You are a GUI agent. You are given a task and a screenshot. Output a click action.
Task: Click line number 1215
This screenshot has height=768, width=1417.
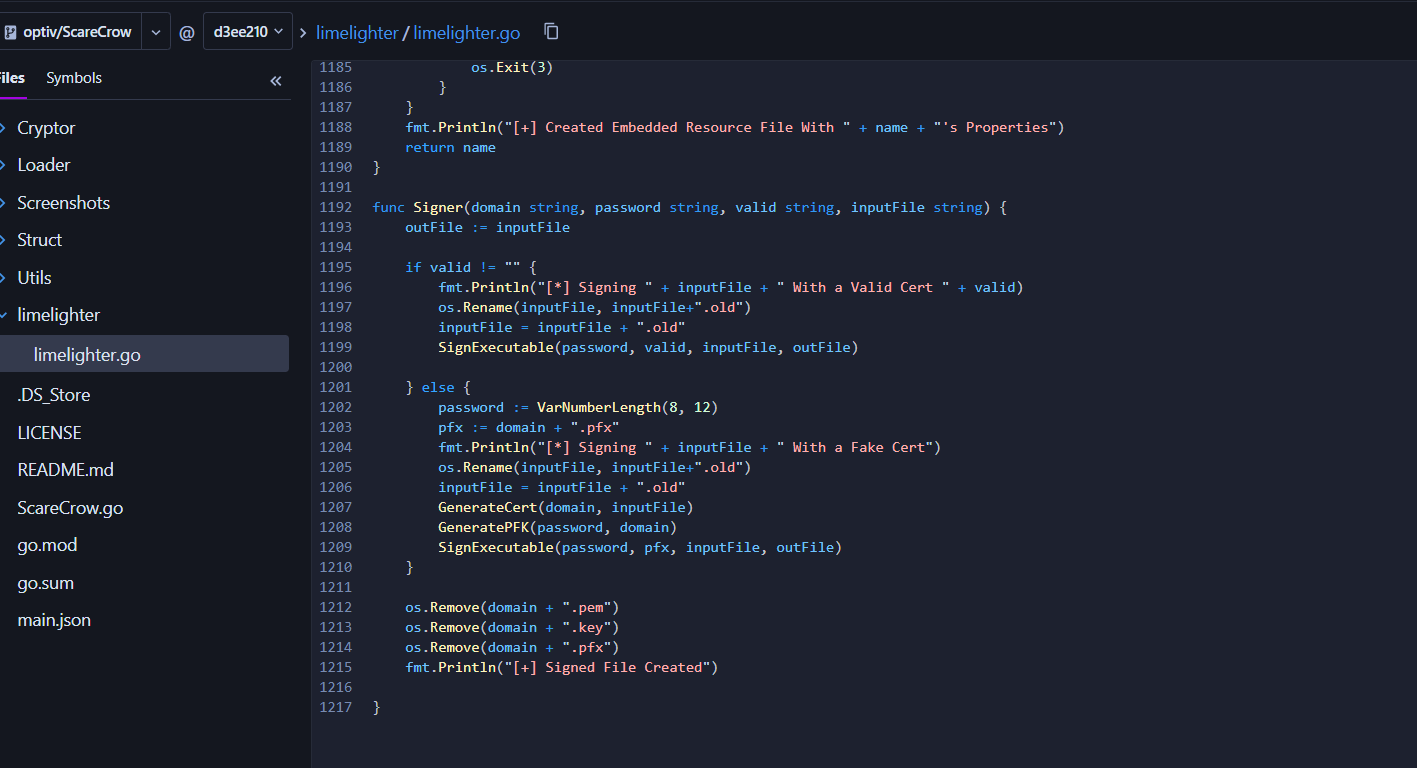coord(335,667)
